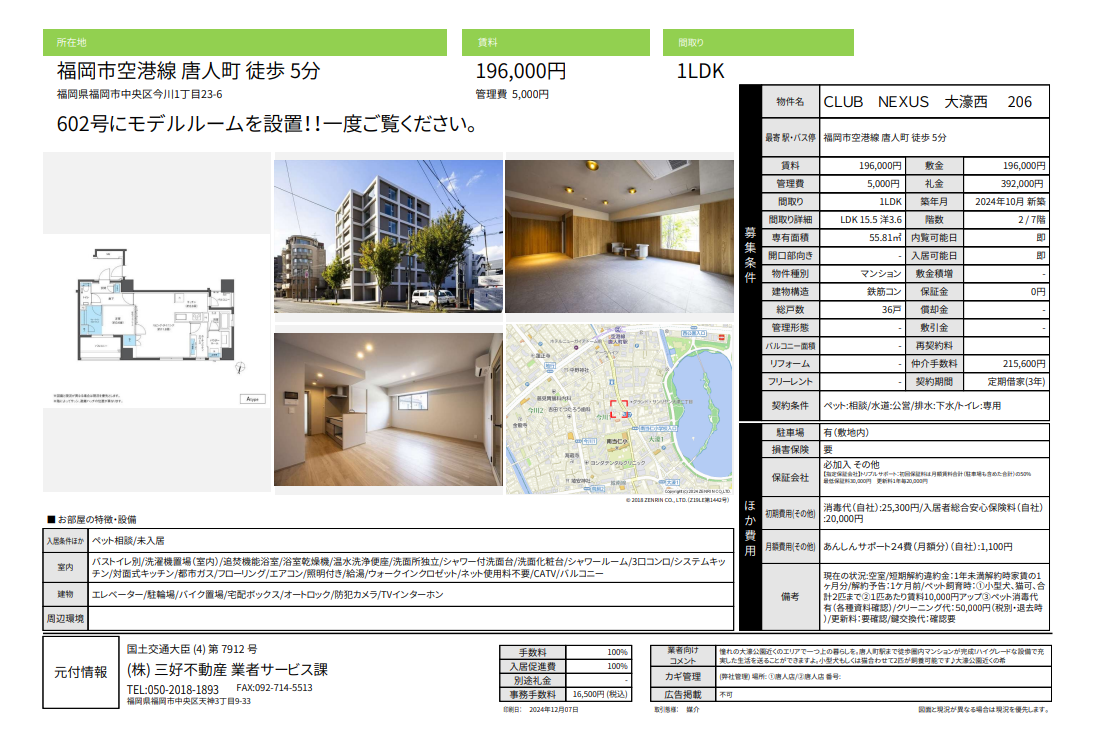Open the living room interior photo
The height and width of the screenshot is (752, 1105).
388,409
